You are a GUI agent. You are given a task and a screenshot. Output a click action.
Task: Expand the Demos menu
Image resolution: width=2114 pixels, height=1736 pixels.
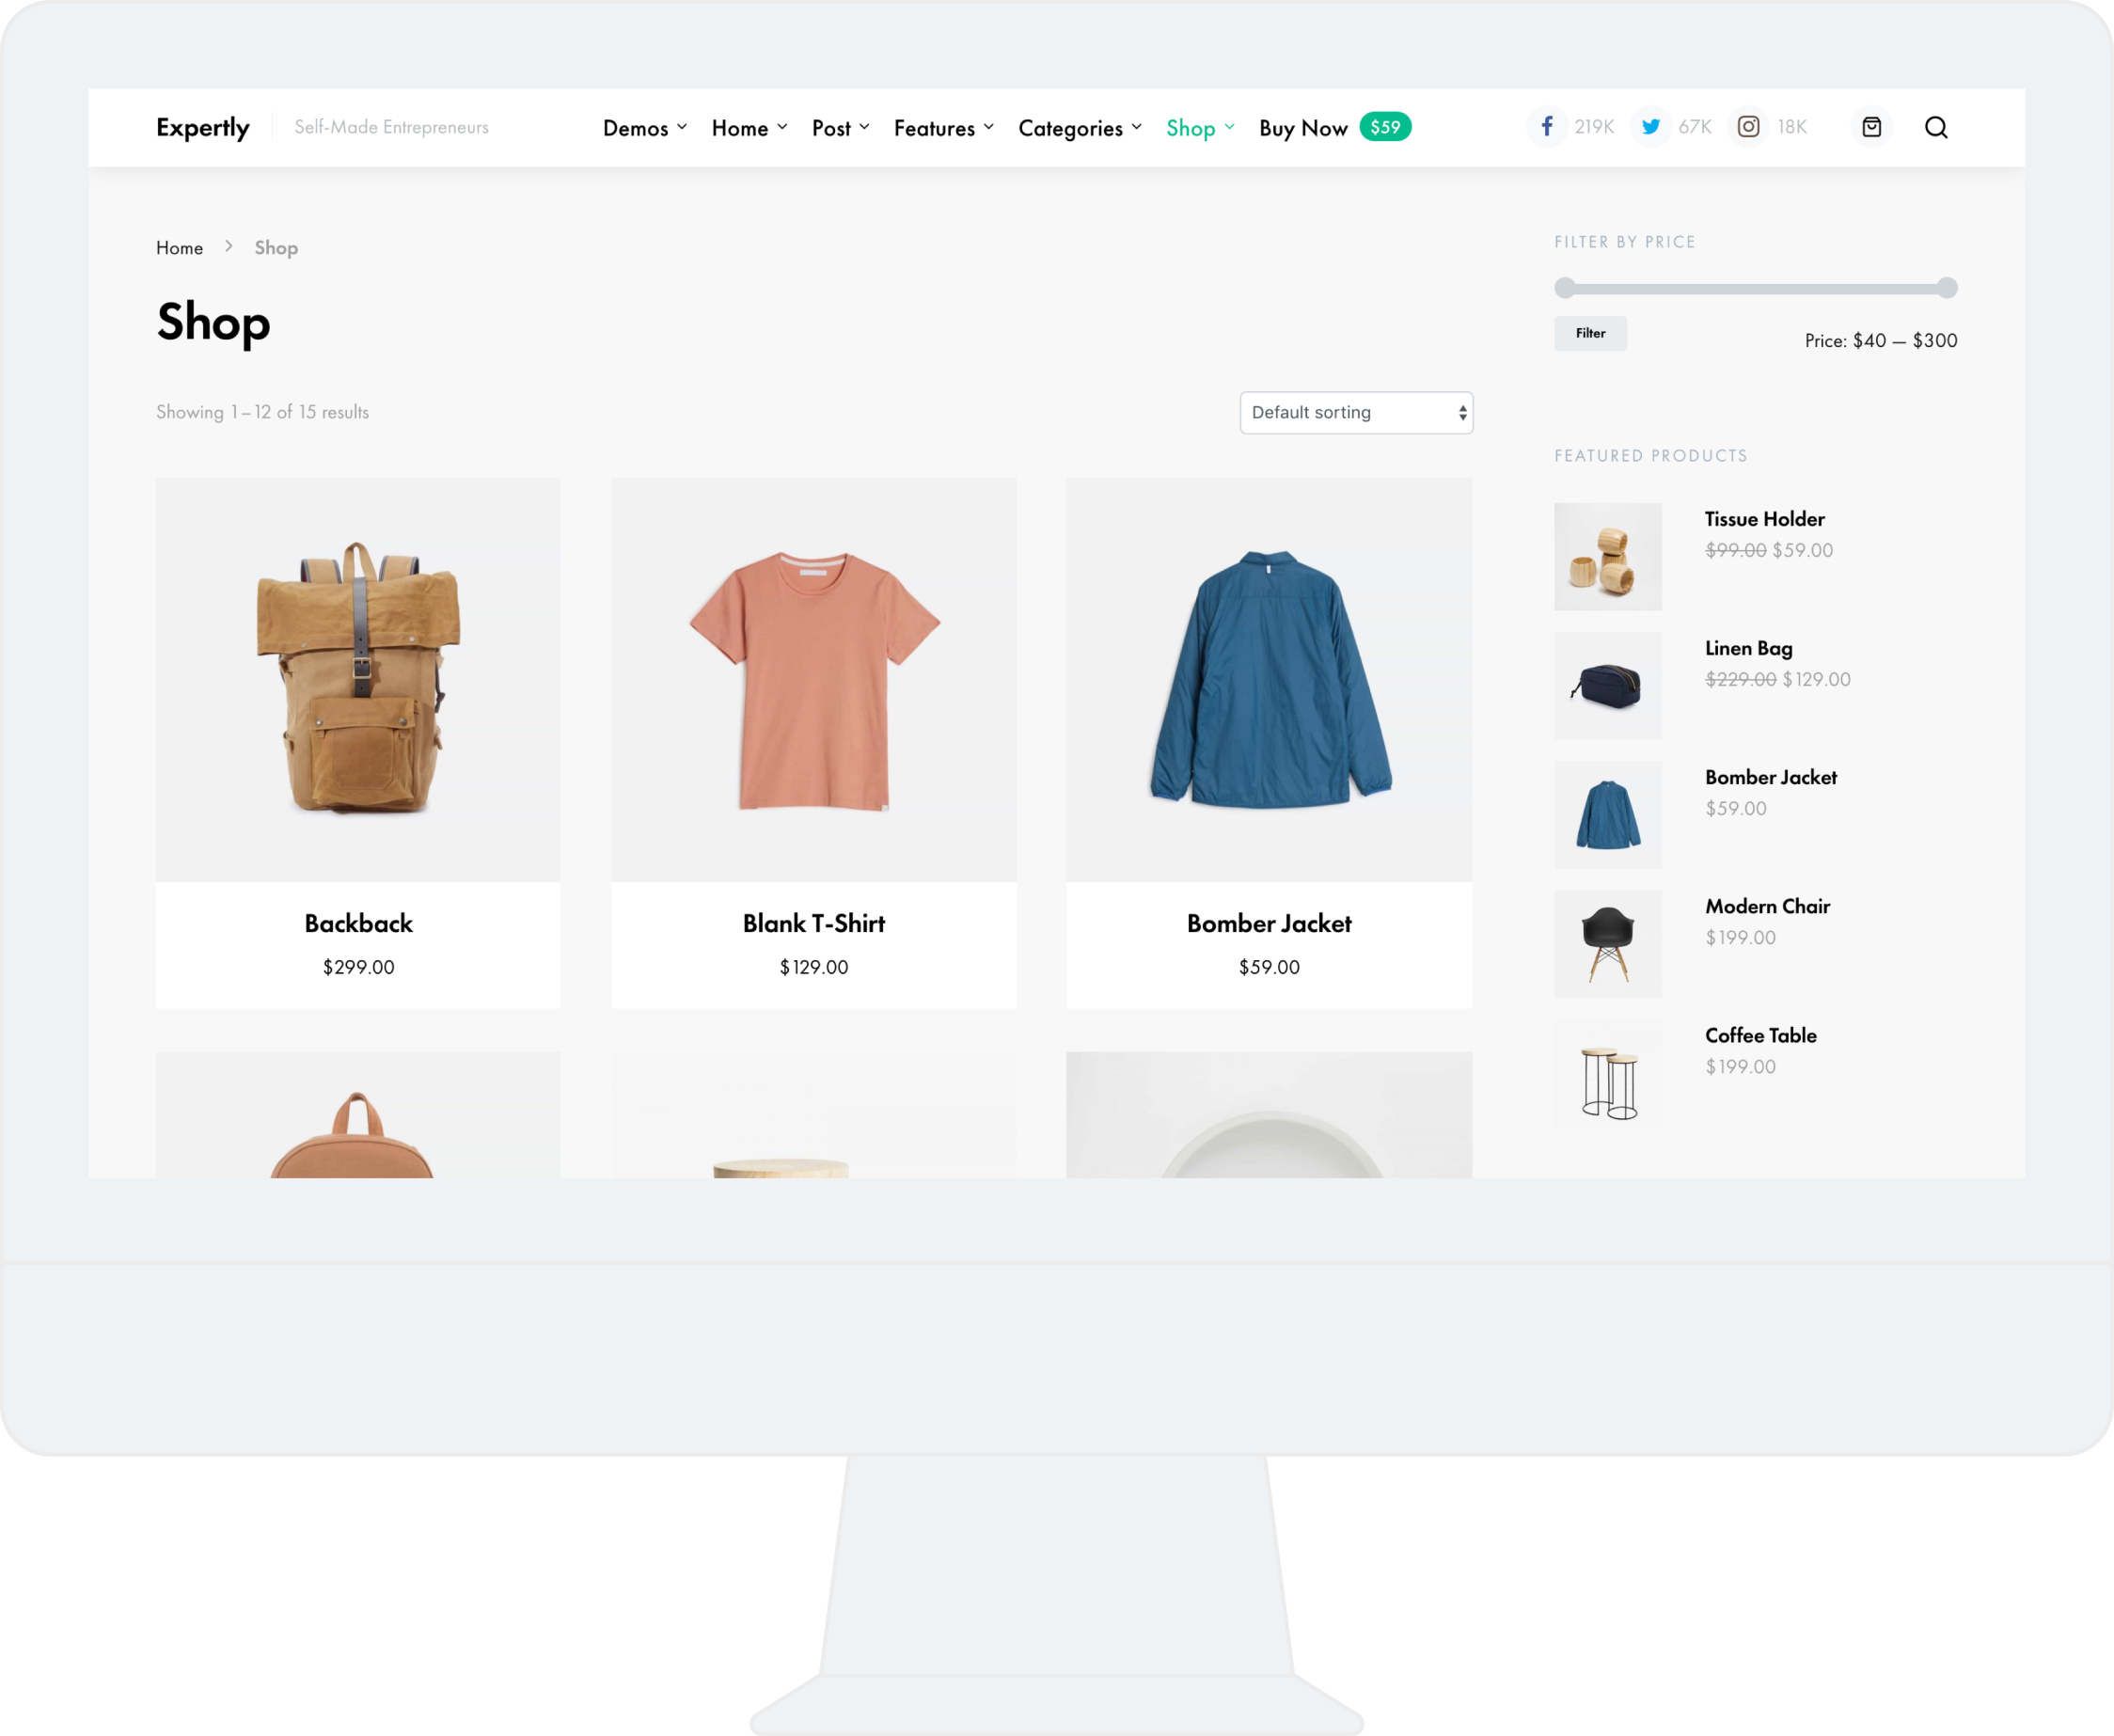pos(645,128)
